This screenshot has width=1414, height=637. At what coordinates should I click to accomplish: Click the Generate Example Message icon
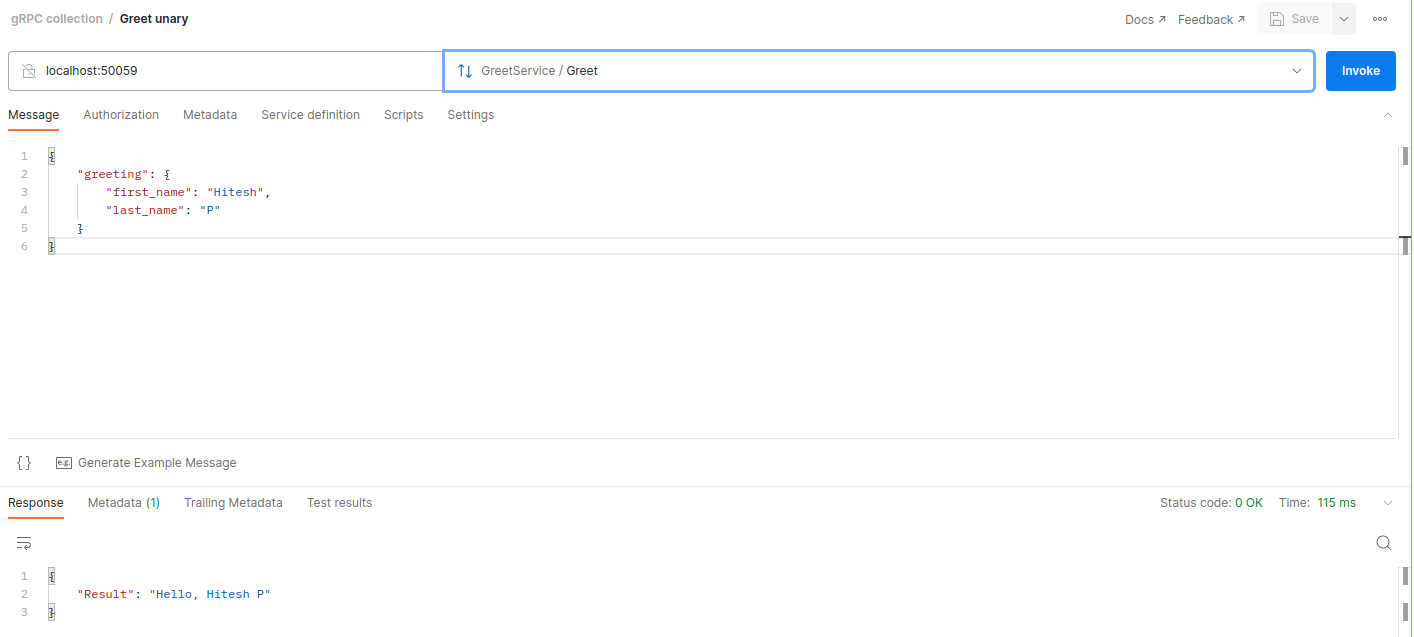pyautogui.click(x=64, y=463)
